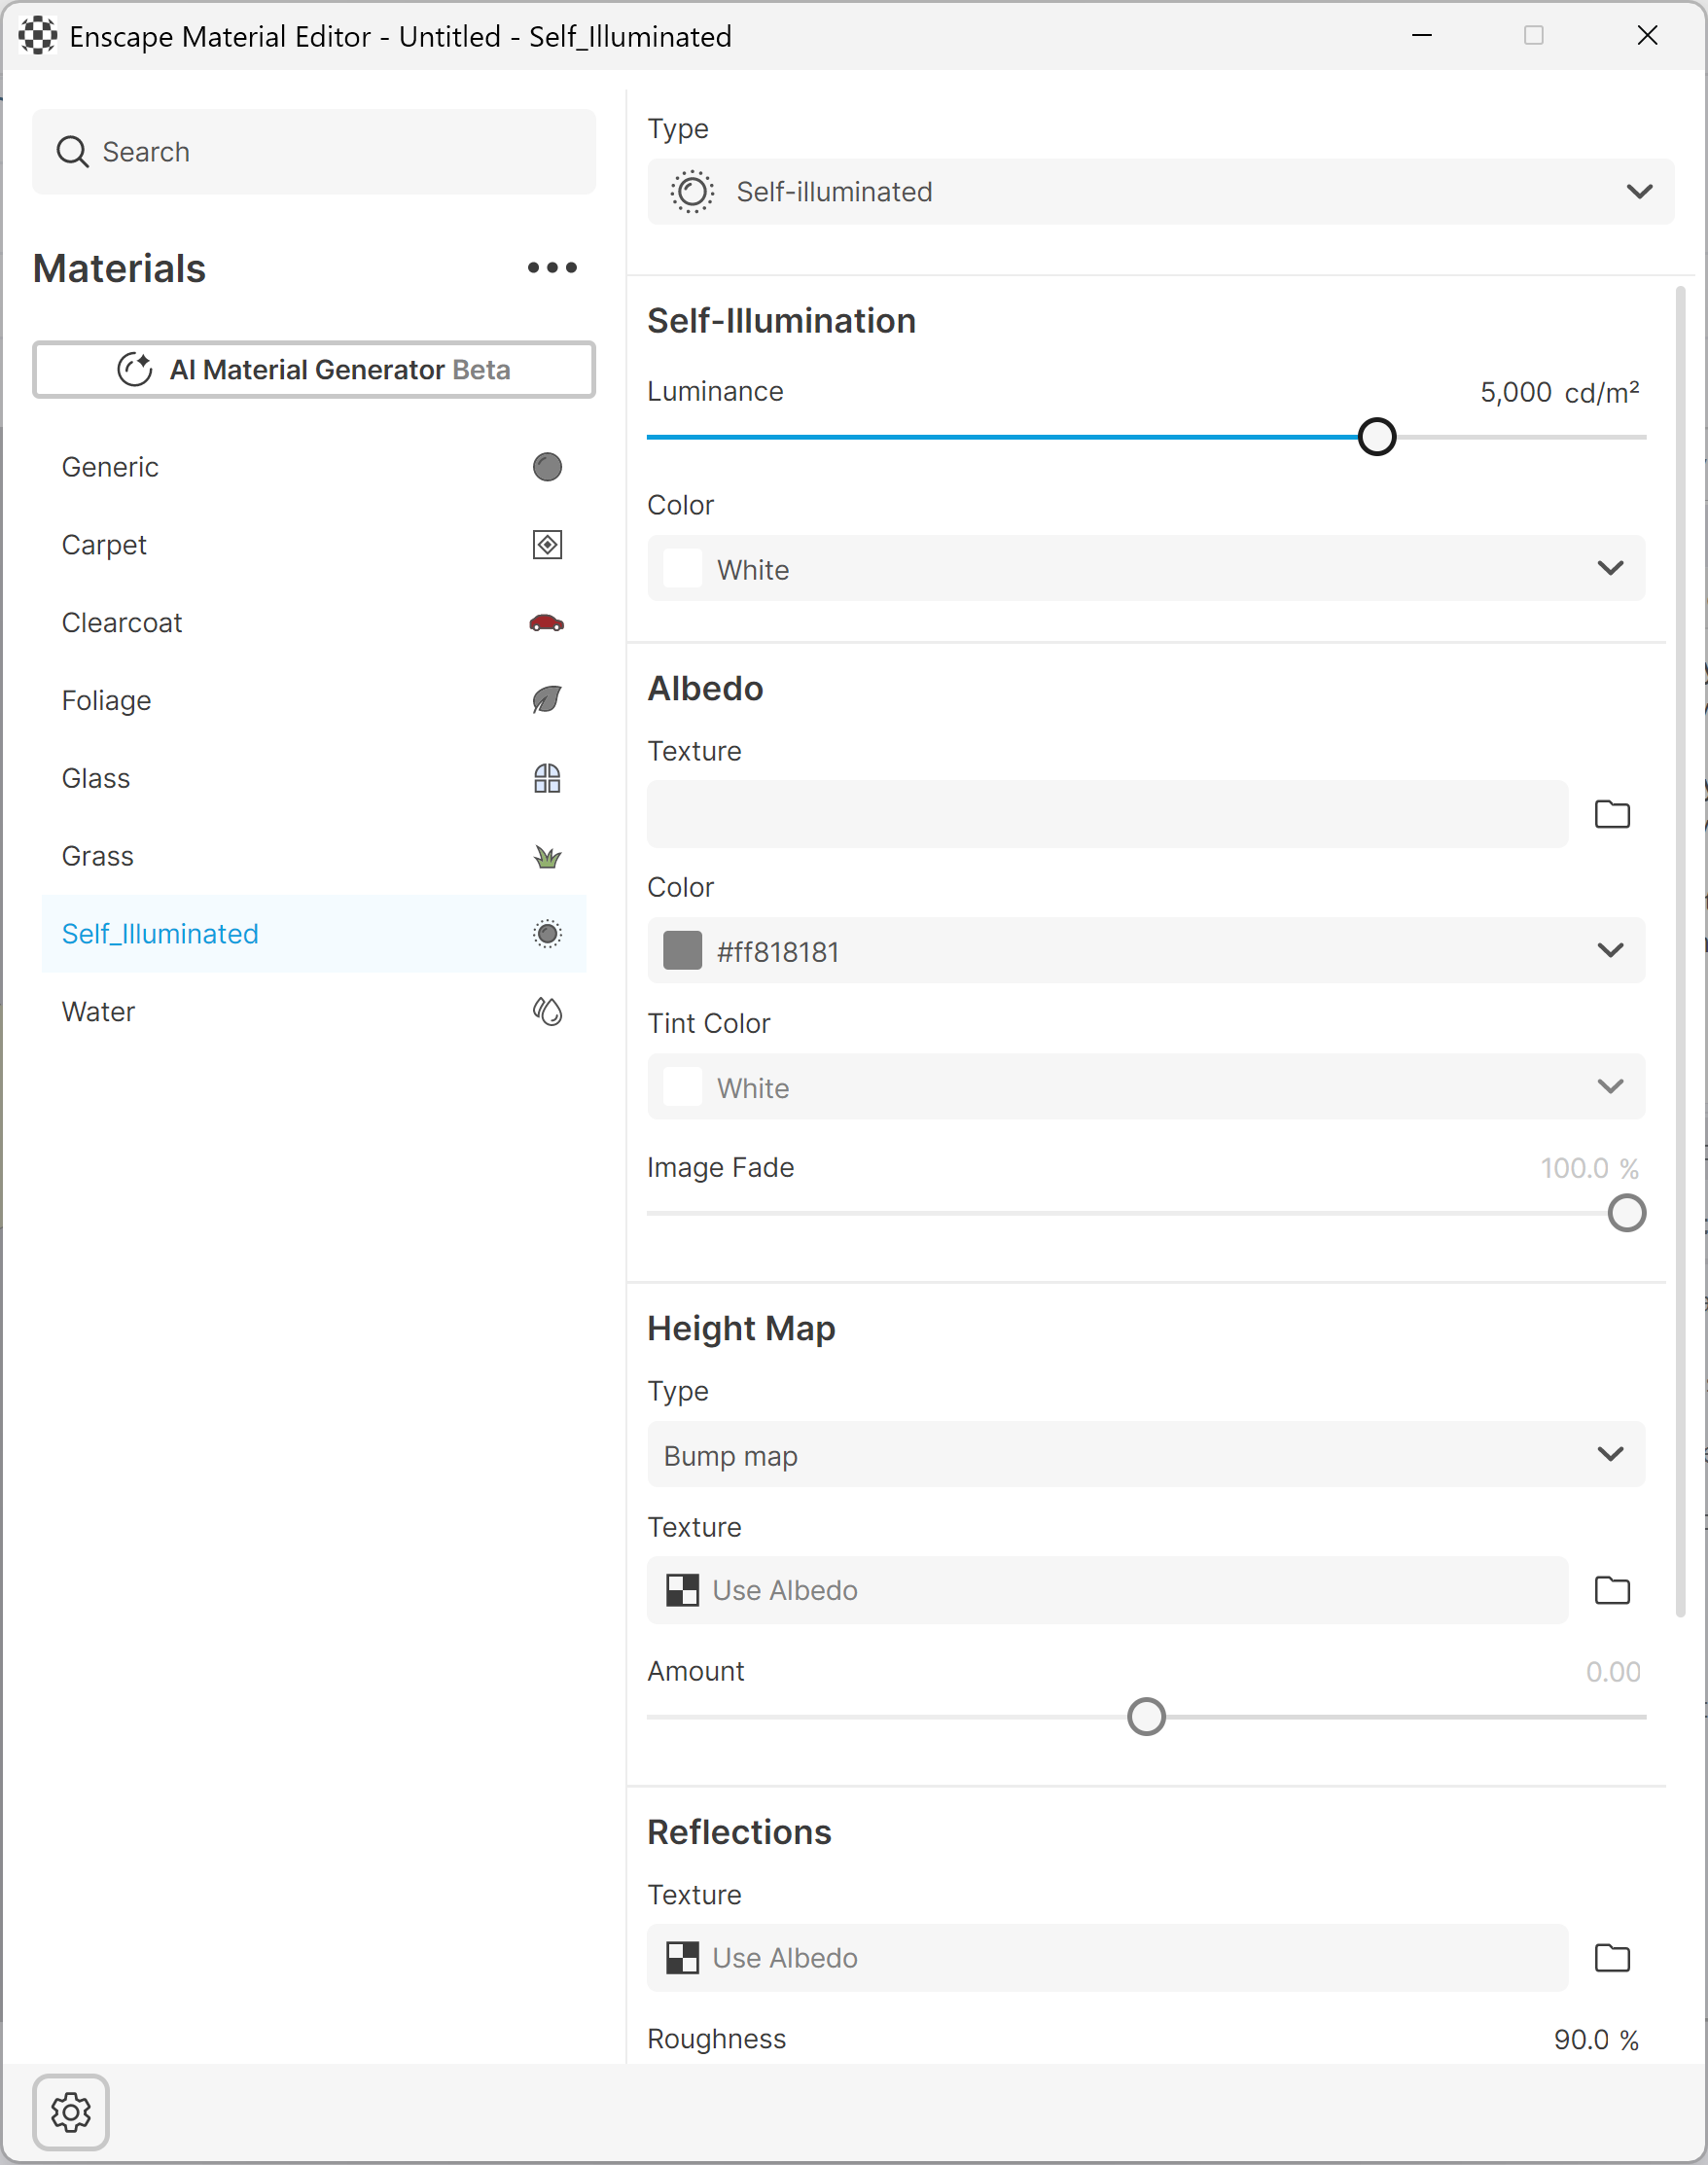Select the Carpet material
Viewport: 1708px width, 2165px height.
point(314,545)
